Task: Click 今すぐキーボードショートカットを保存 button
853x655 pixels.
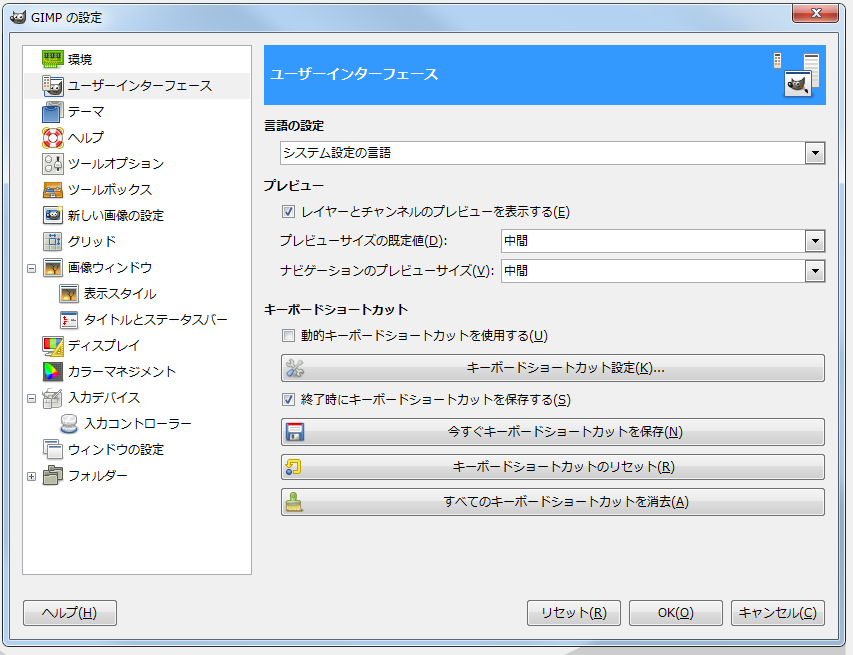Action: click(x=553, y=432)
